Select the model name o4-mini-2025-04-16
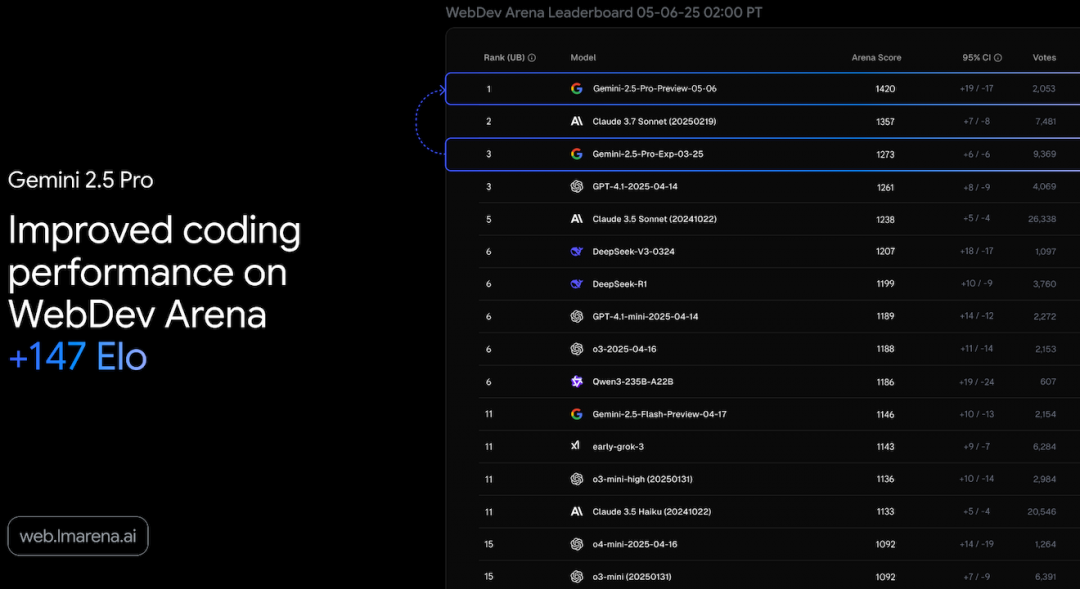The height and width of the screenshot is (589, 1080). [x=635, y=544]
